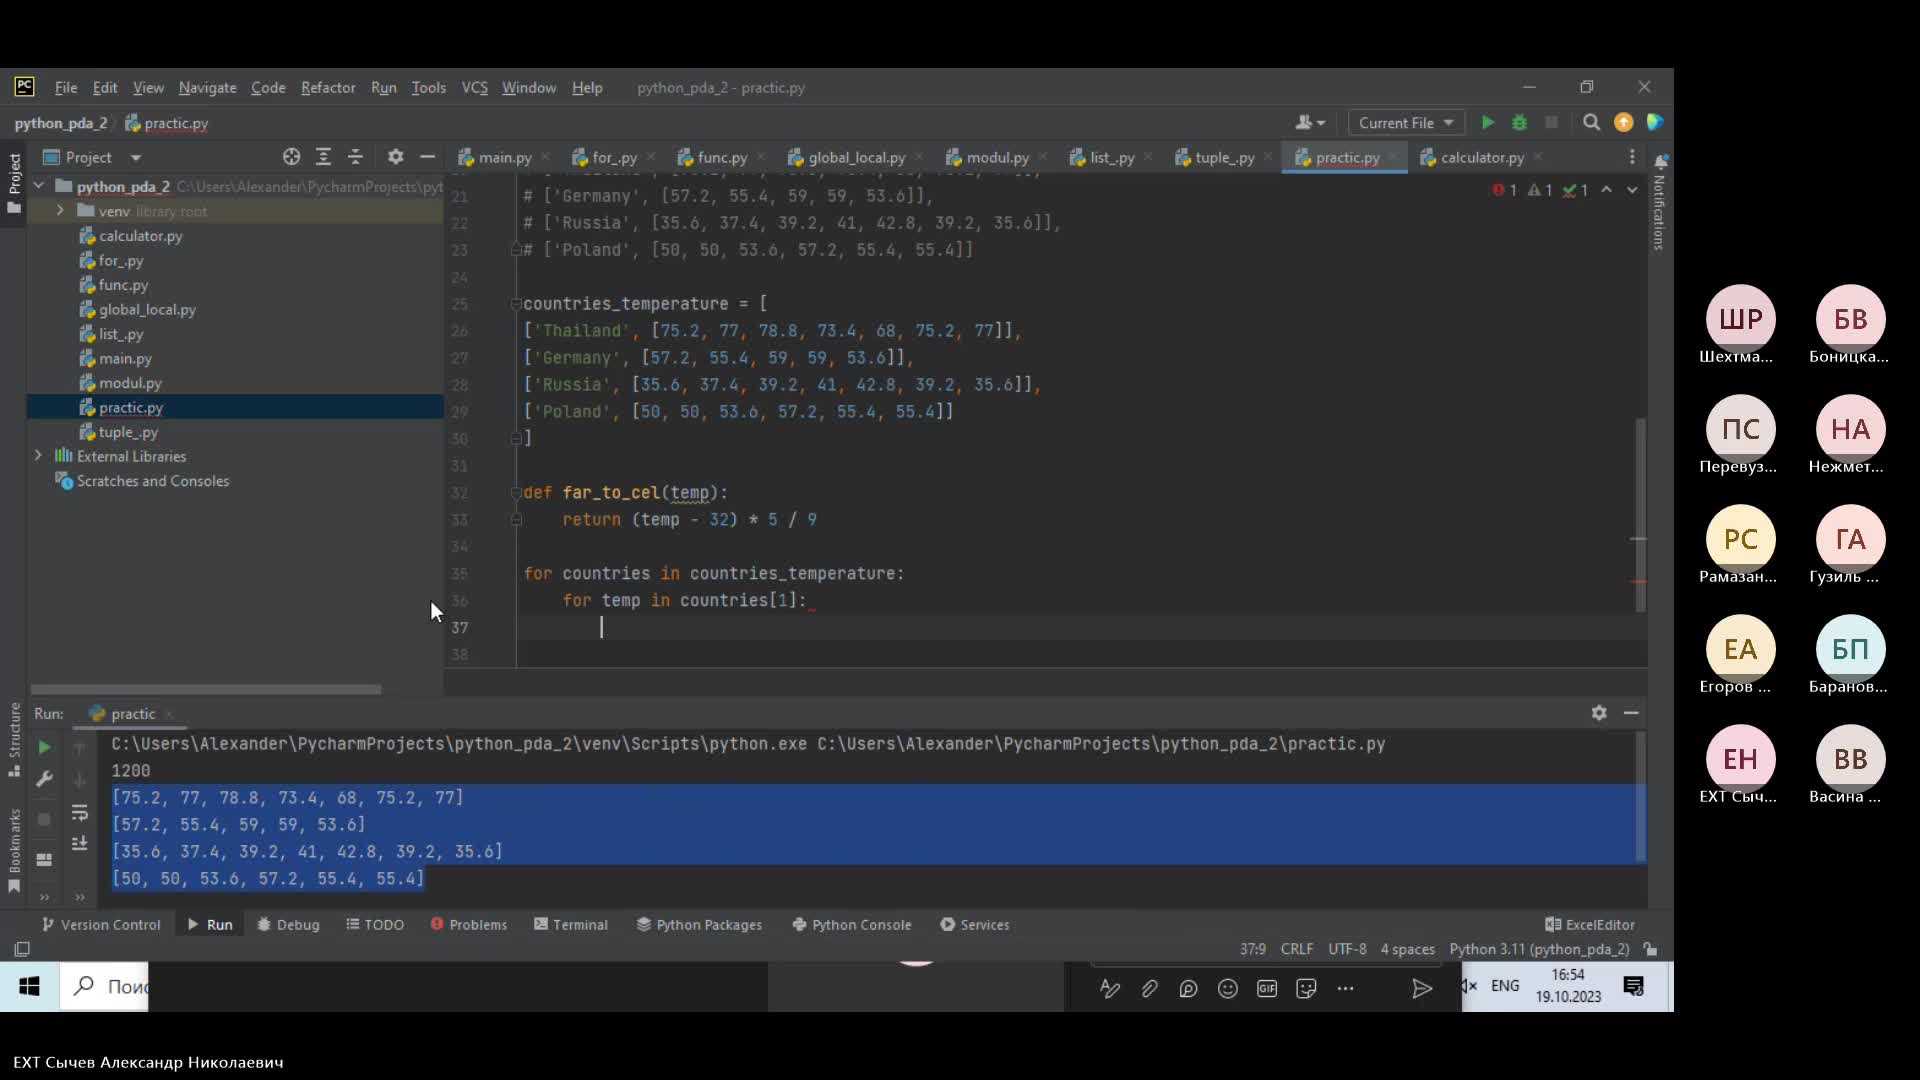Click the emoji smiley icon in chat bar
Screen dimensions: 1920x1080
(1228, 989)
